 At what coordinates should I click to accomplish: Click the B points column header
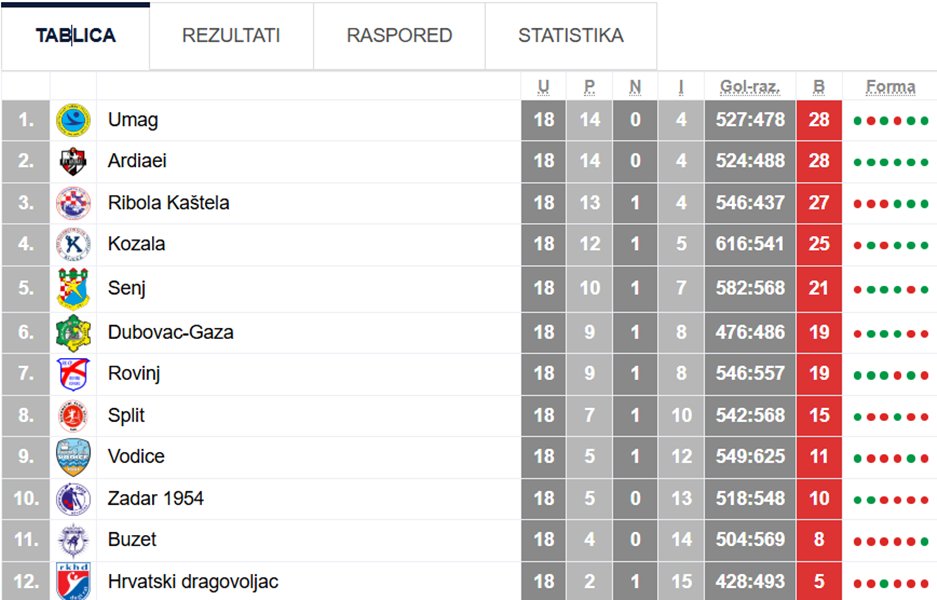[x=819, y=87]
